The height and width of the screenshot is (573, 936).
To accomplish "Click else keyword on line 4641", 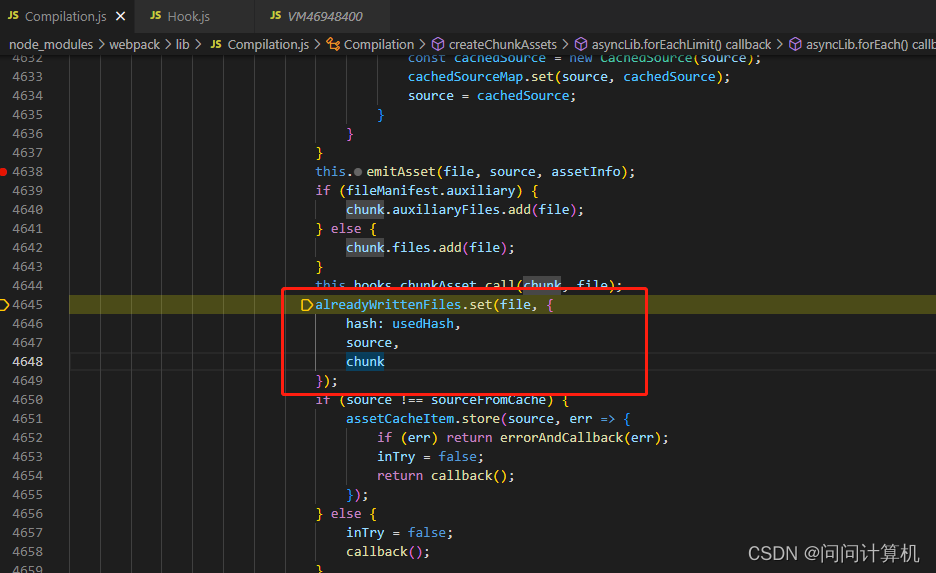I will coord(346,229).
